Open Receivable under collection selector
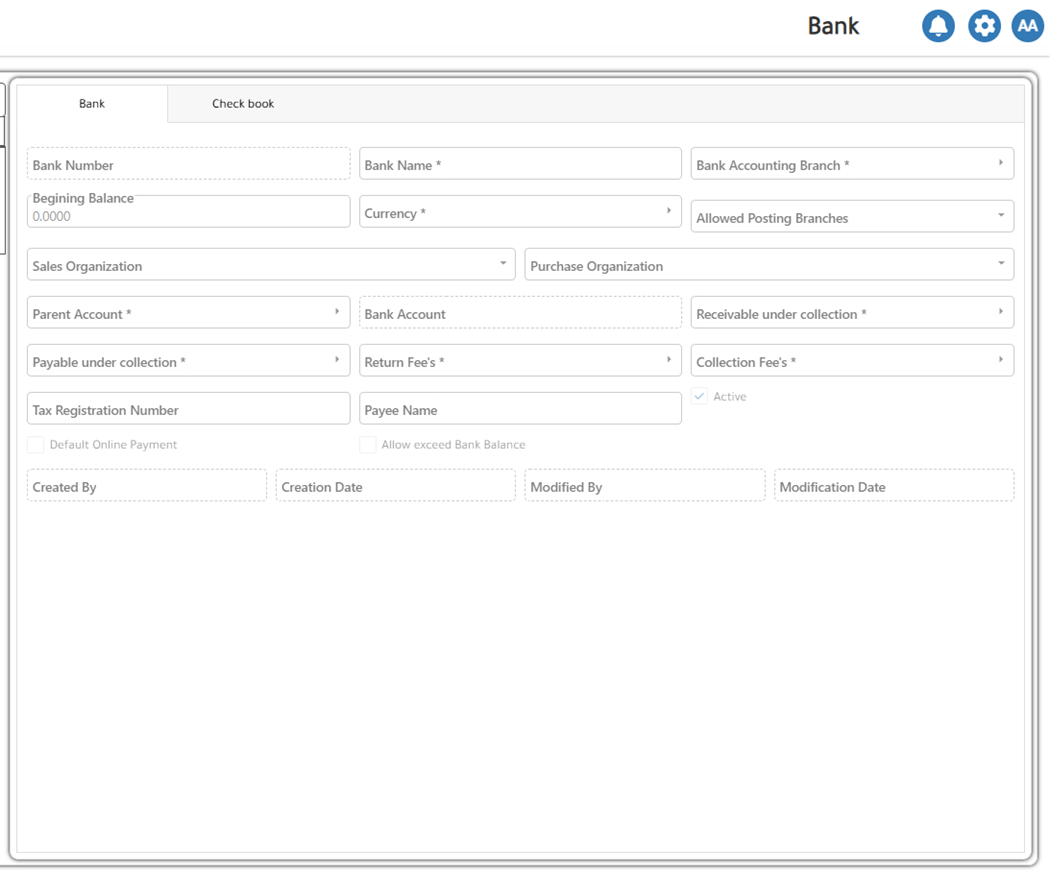 (x=1001, y=312)
